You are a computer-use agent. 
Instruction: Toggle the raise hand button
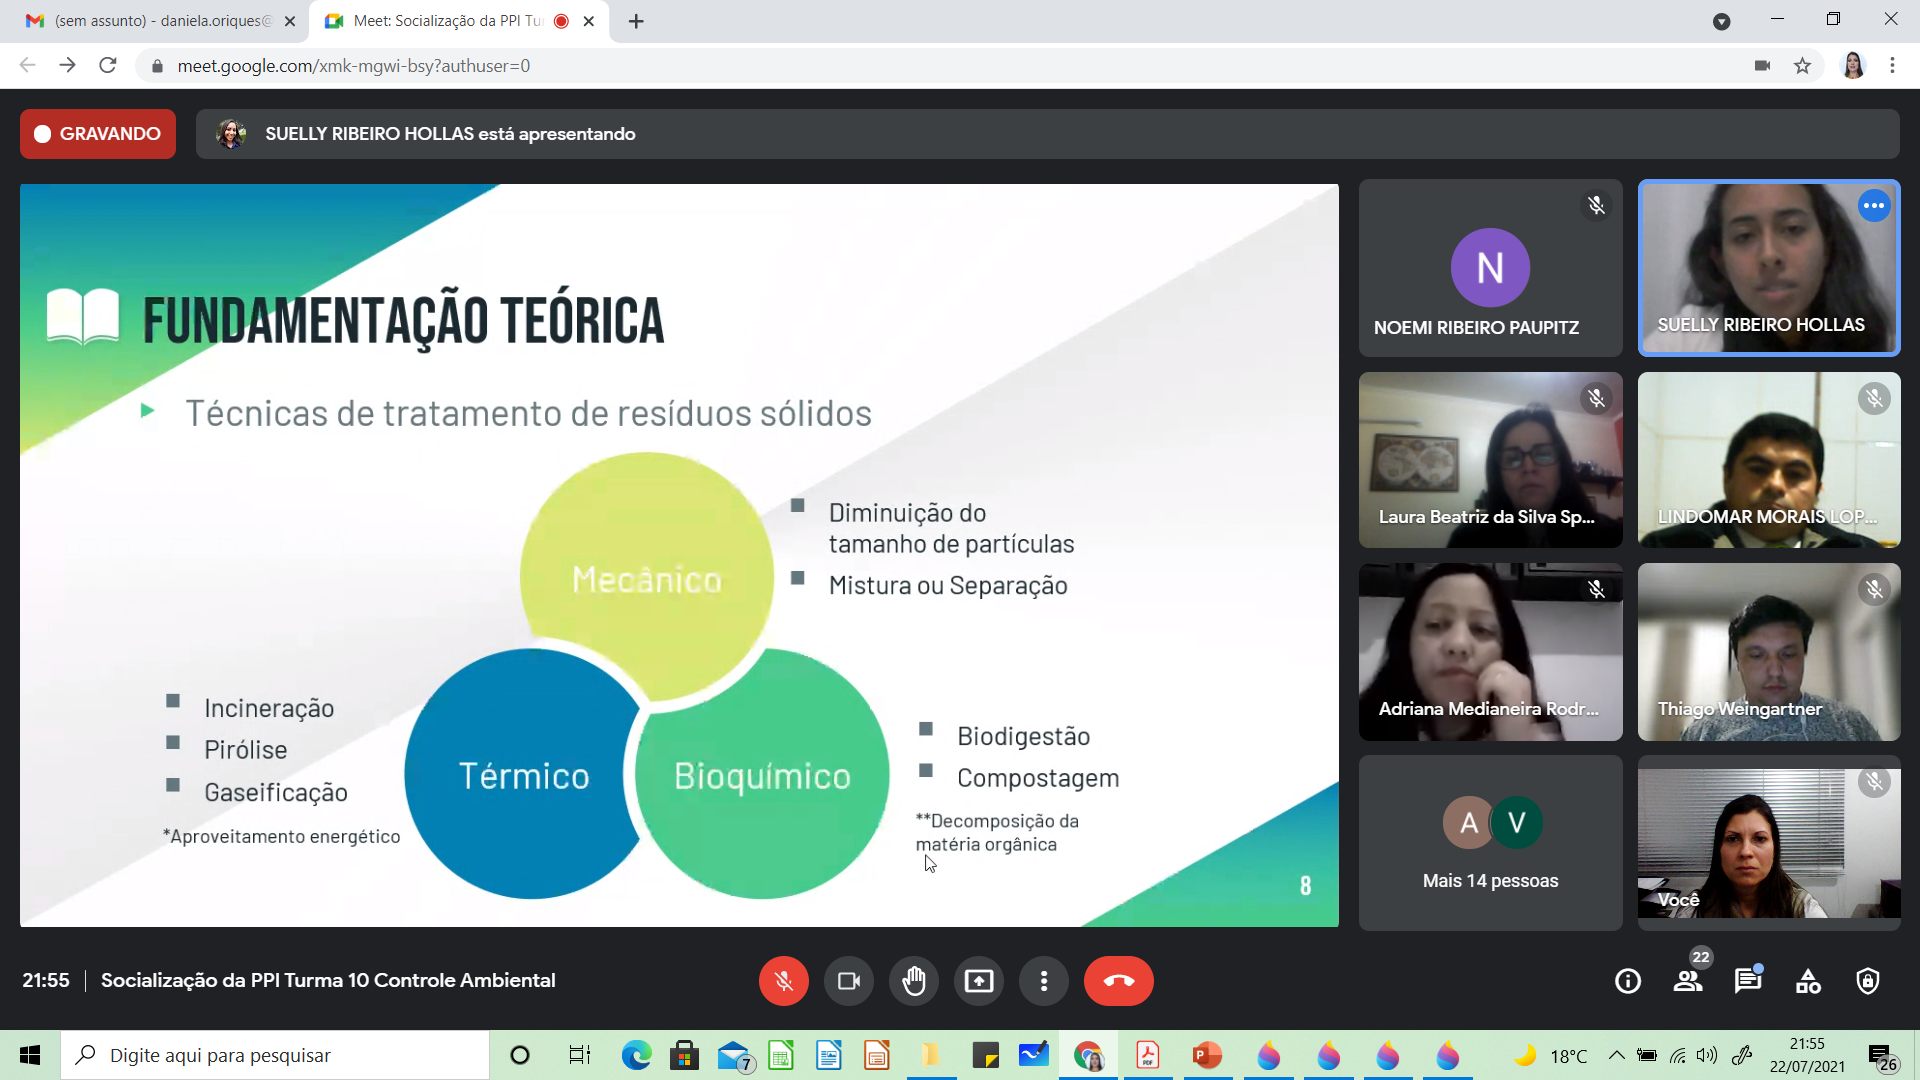(x=913, y=981)
